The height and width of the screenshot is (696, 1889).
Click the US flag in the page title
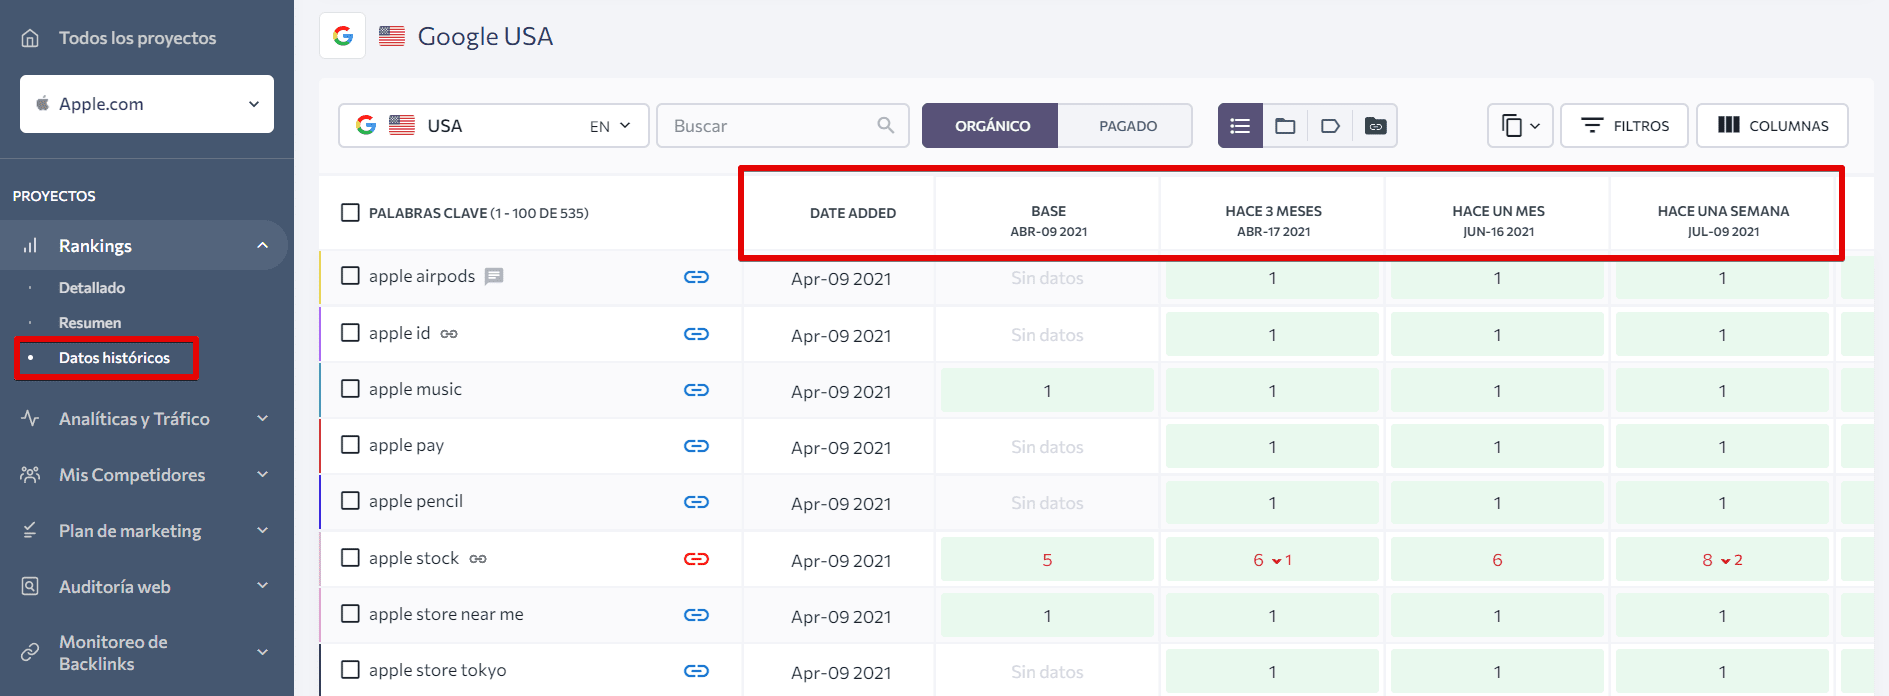pyautogui.click(x=392, y=36)
